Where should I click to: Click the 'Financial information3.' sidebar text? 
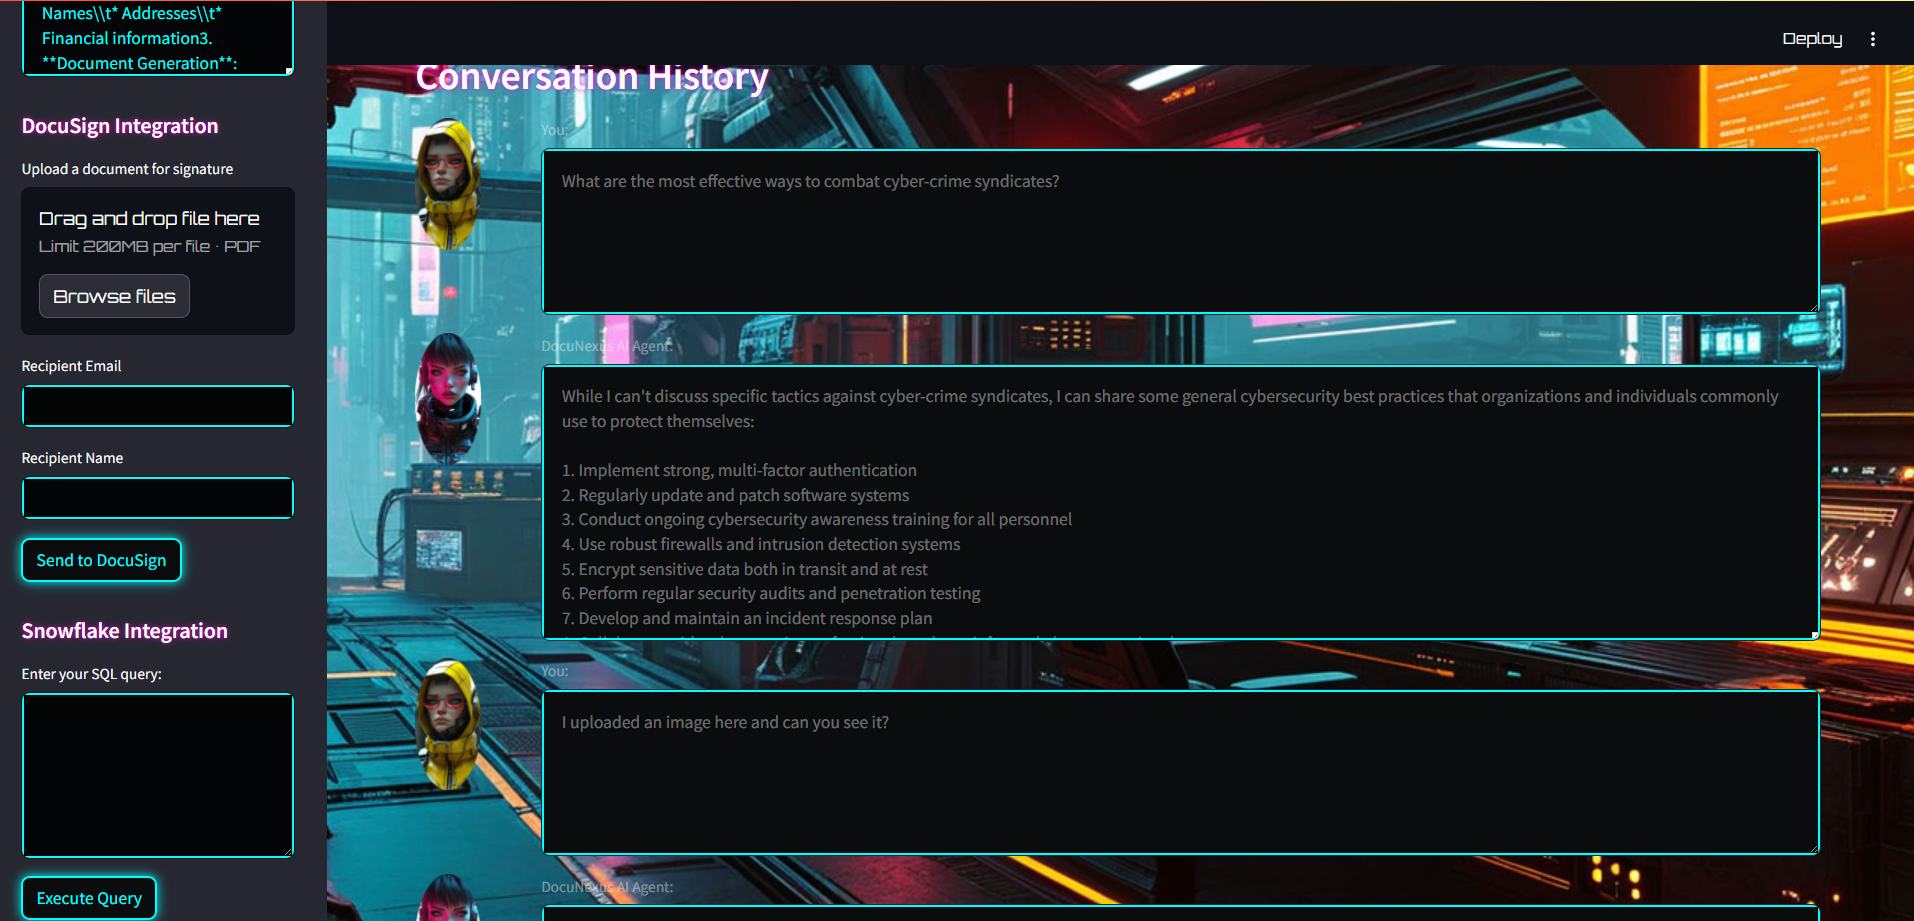[127, 38]
